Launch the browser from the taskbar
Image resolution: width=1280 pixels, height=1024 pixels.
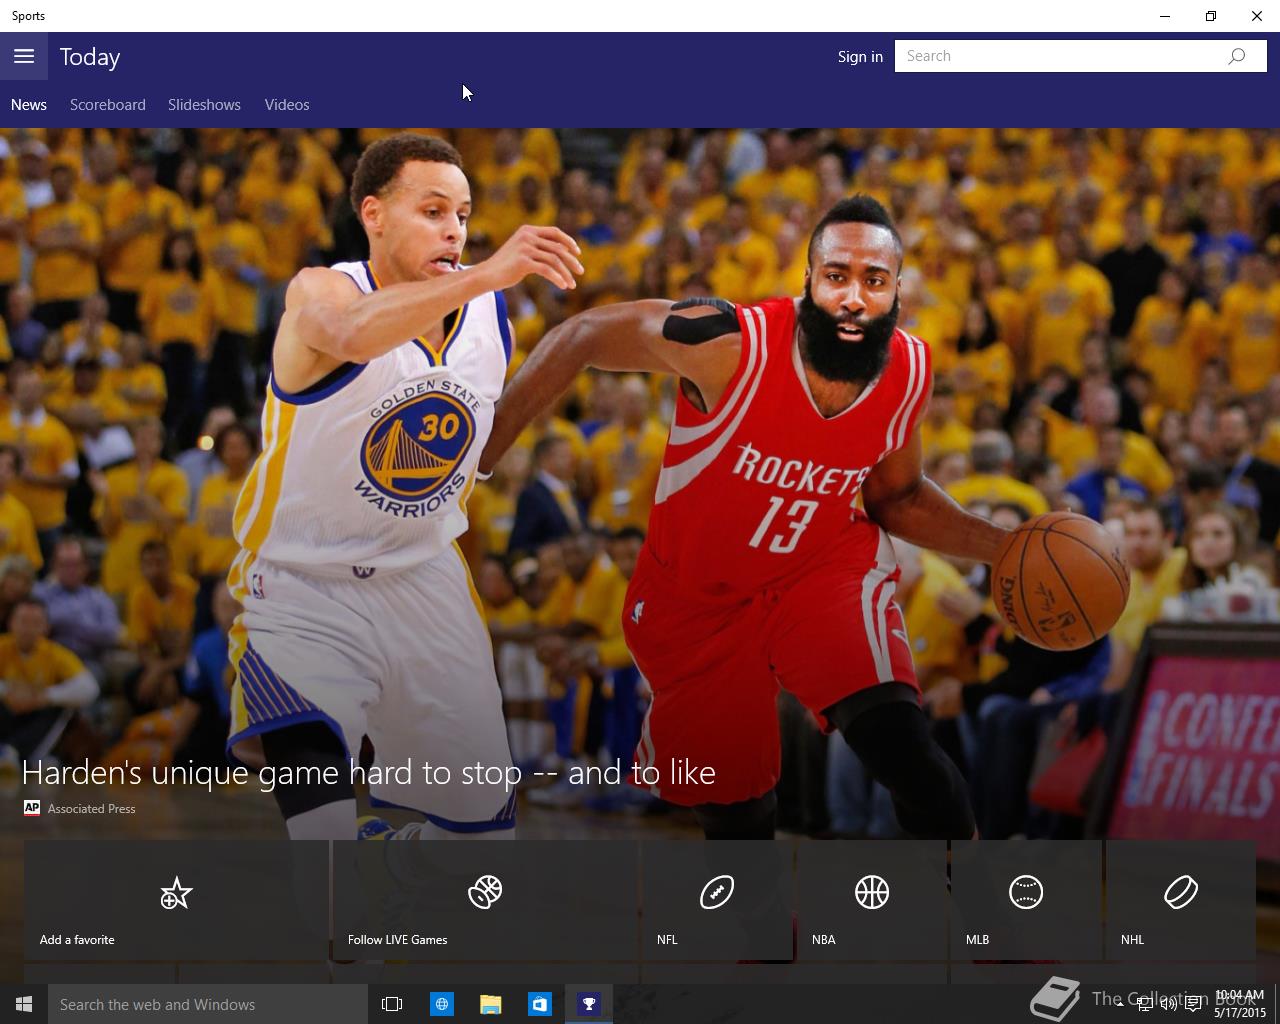[x=441, y=1004]
